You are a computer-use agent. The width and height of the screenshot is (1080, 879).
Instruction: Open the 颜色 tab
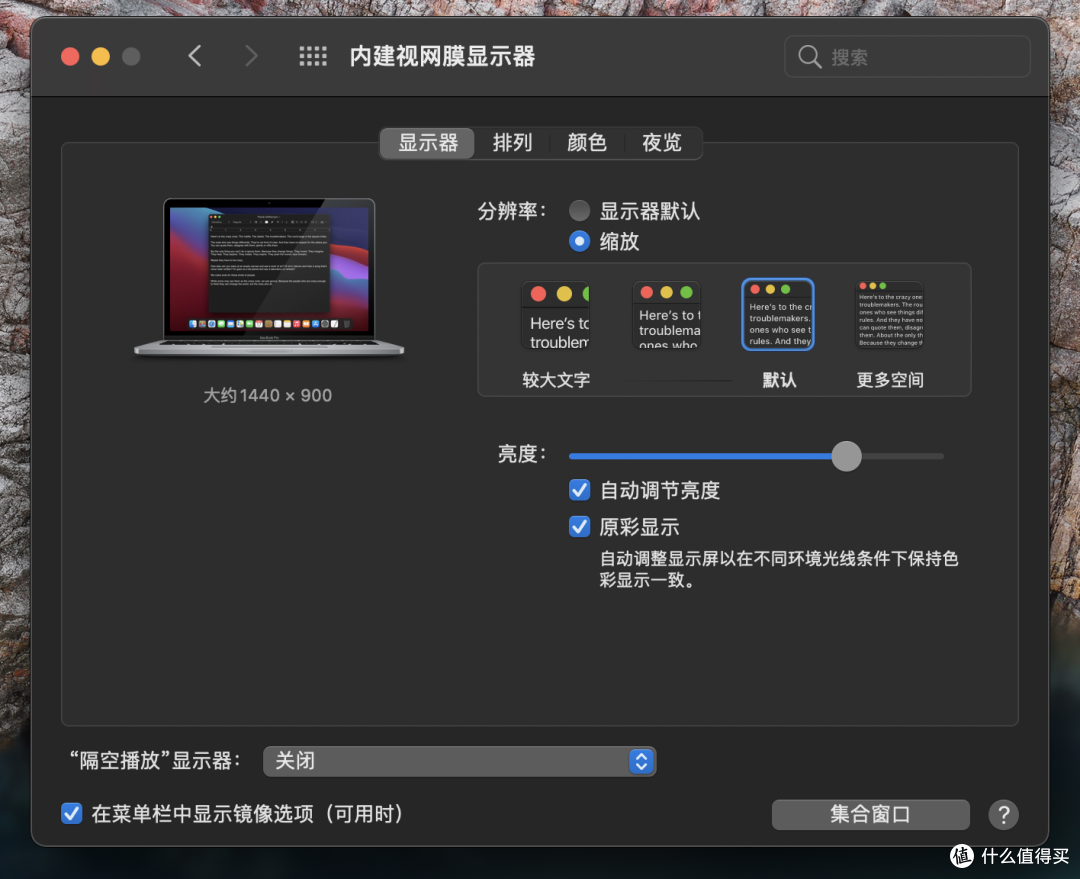click(587, 143)
